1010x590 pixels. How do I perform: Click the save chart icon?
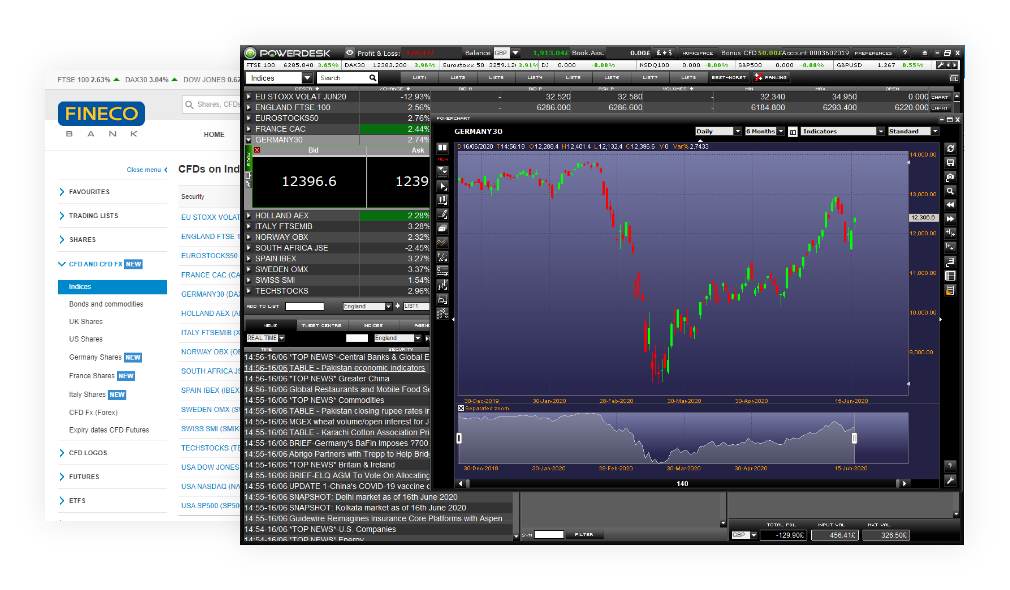[950, 162]
